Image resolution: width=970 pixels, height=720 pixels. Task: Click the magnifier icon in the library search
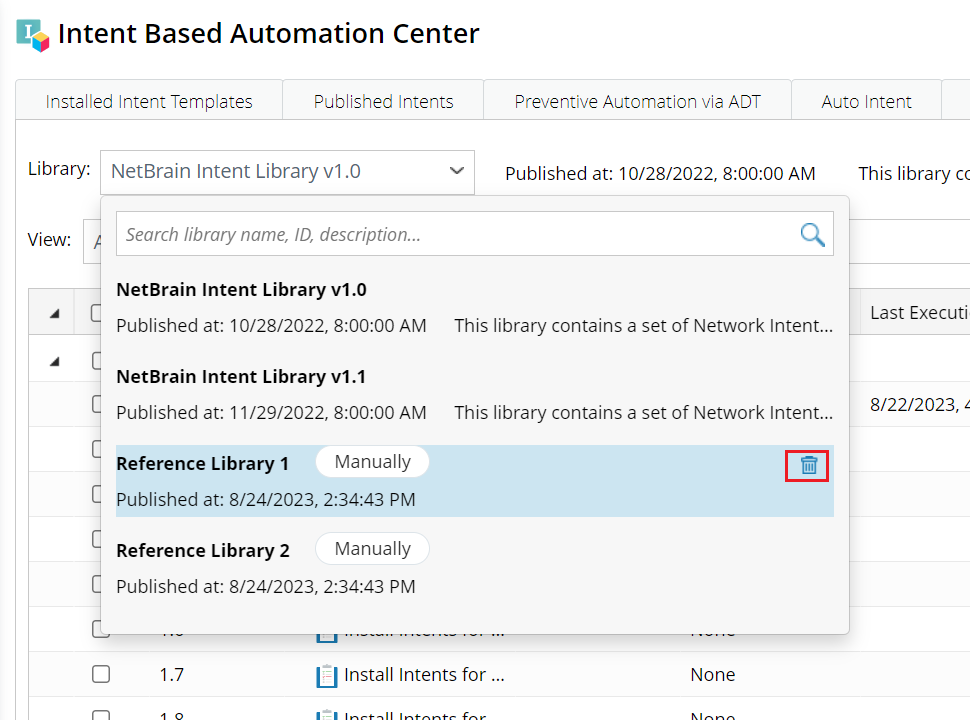click(812, 234)
